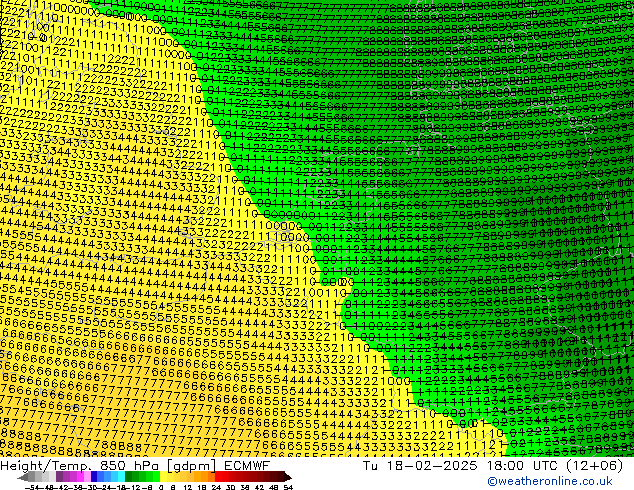Screen dimensions: 634x490
Task: Open the weatheronline.co.uk copyright link
Action: [550, 481]
